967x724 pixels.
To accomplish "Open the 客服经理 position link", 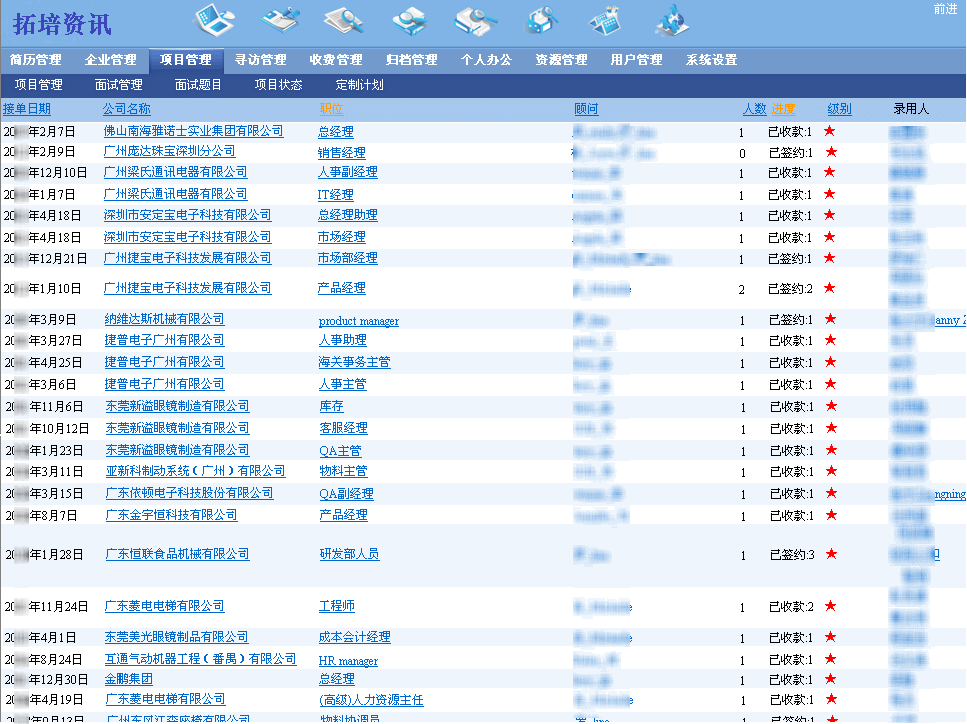I will tap(344, 428).
